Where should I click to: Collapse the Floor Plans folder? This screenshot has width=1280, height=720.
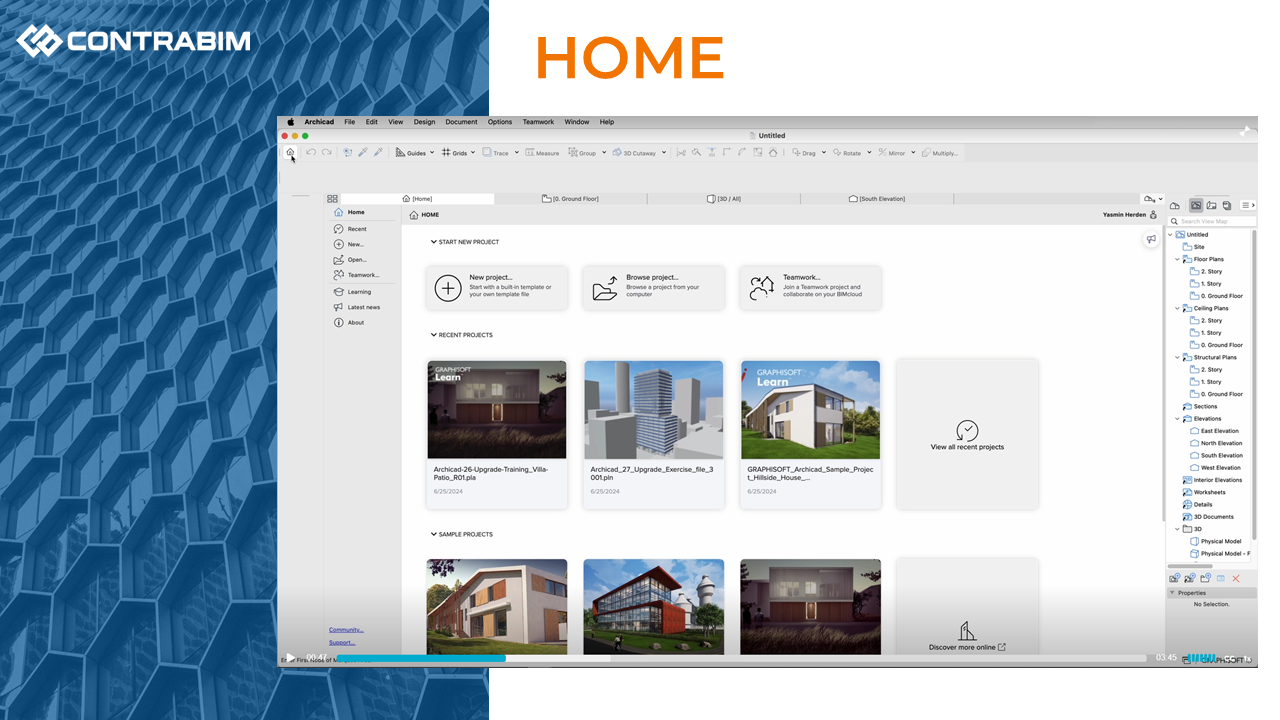pos(1177,259)
